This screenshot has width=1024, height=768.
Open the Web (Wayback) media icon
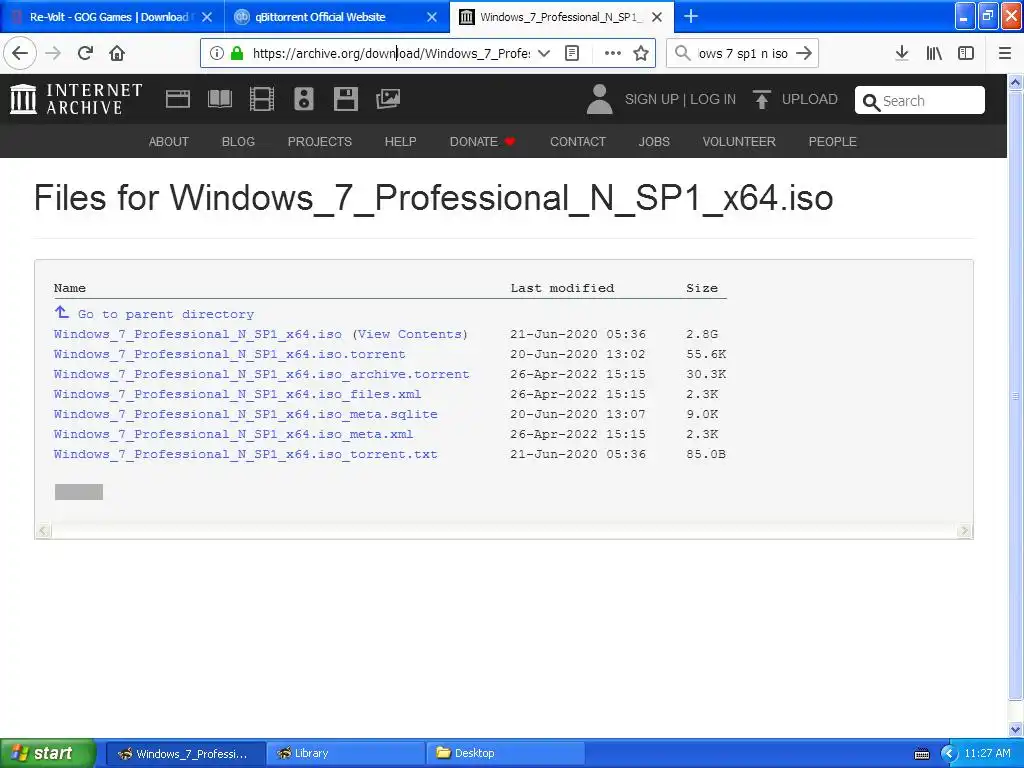click(x=178, y=99)
